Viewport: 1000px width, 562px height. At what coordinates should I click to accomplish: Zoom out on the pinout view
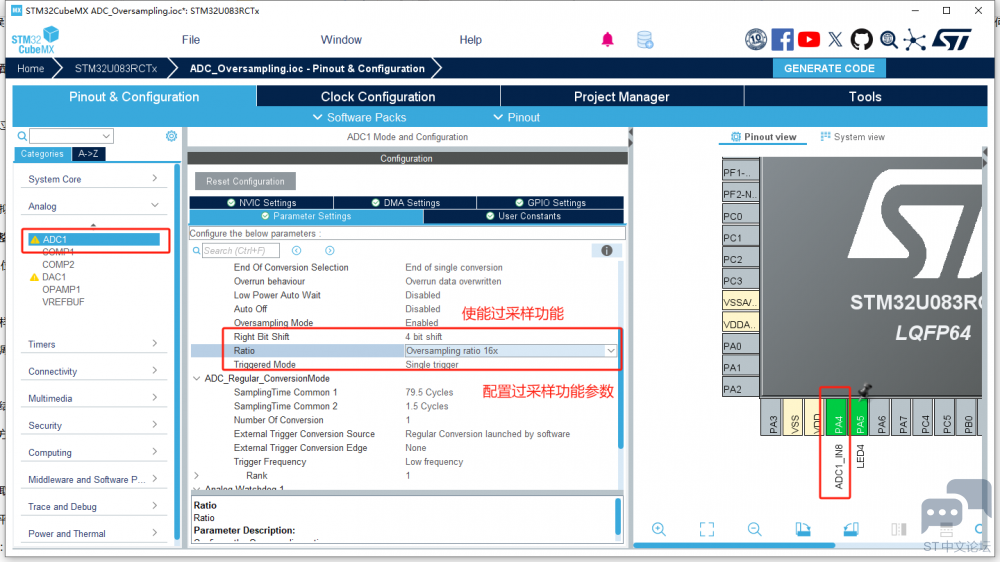pos(754,529)
